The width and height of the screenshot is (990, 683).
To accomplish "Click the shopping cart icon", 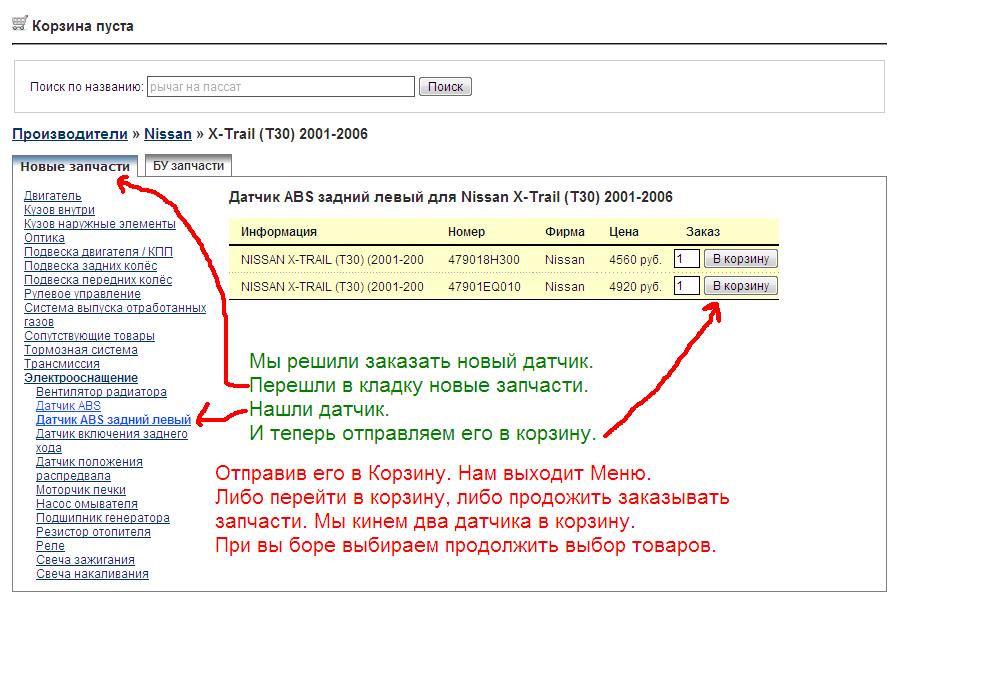I will [20, 23].
